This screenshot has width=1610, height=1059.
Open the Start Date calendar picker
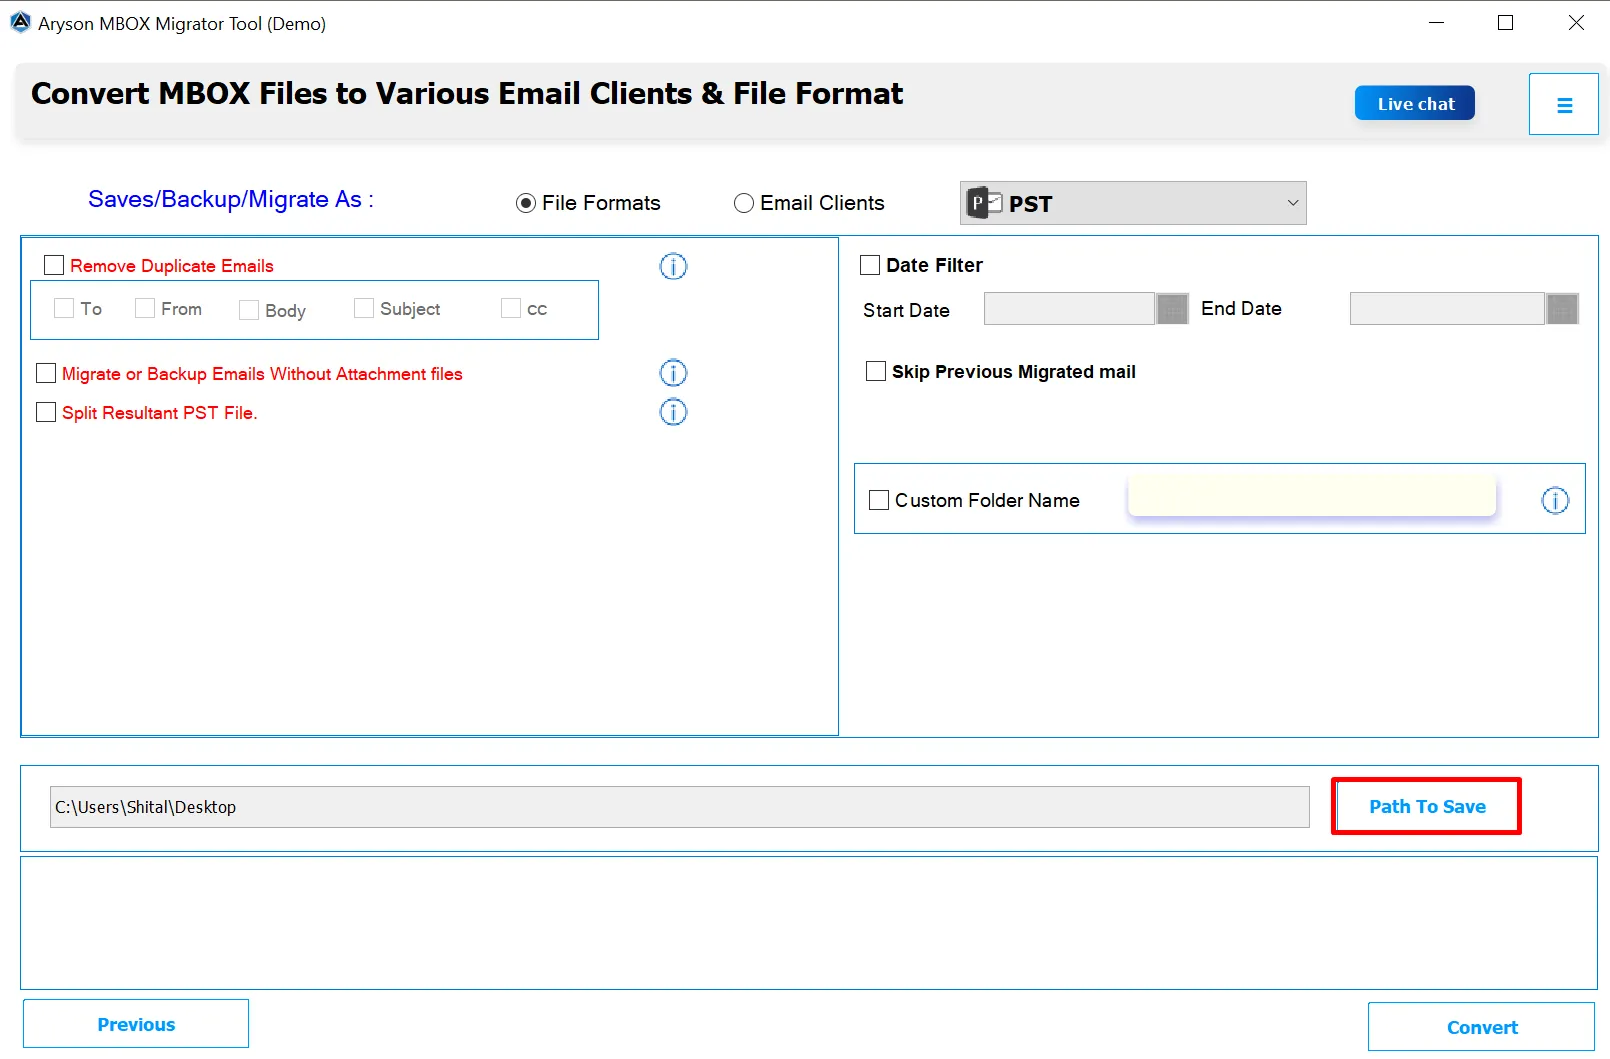[1171, 309]
